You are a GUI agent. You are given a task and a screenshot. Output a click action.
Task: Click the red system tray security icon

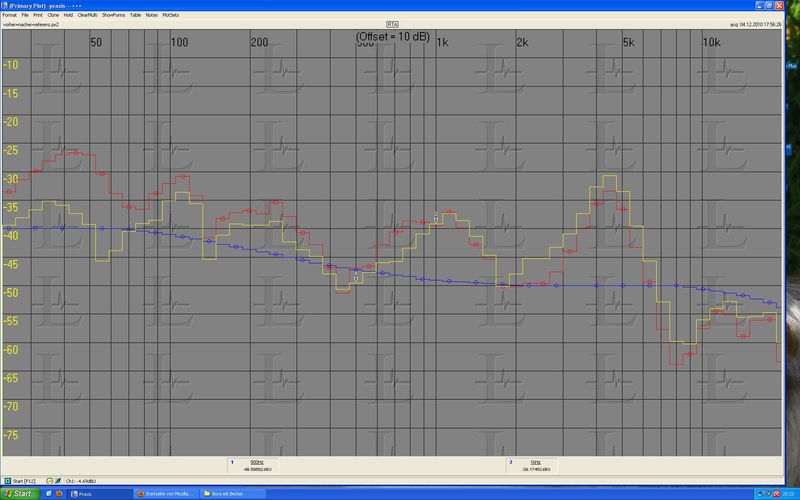pyautogui.click(x=776, y=494)
